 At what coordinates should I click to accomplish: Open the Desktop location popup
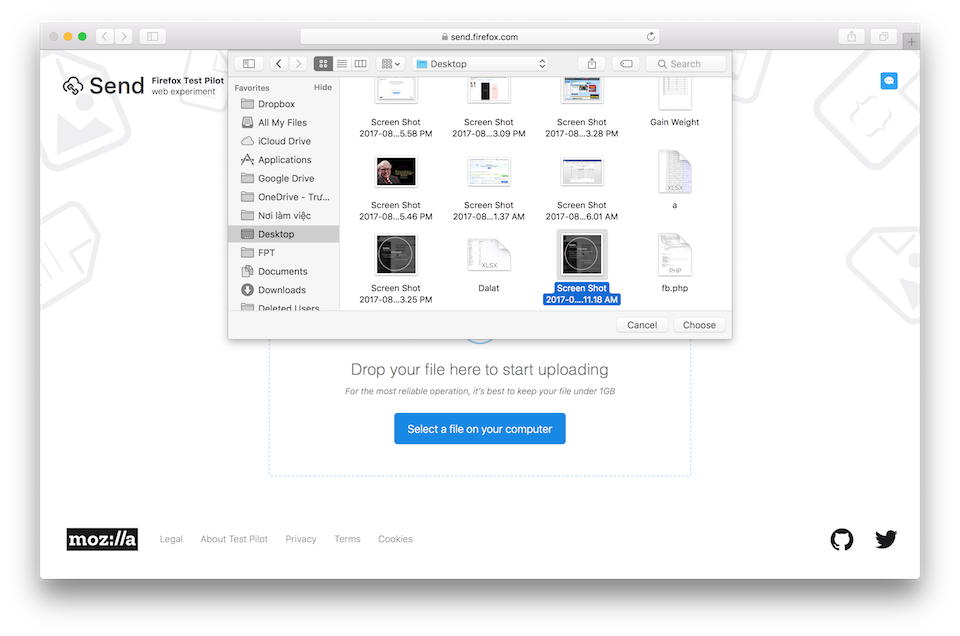(480, 64)
